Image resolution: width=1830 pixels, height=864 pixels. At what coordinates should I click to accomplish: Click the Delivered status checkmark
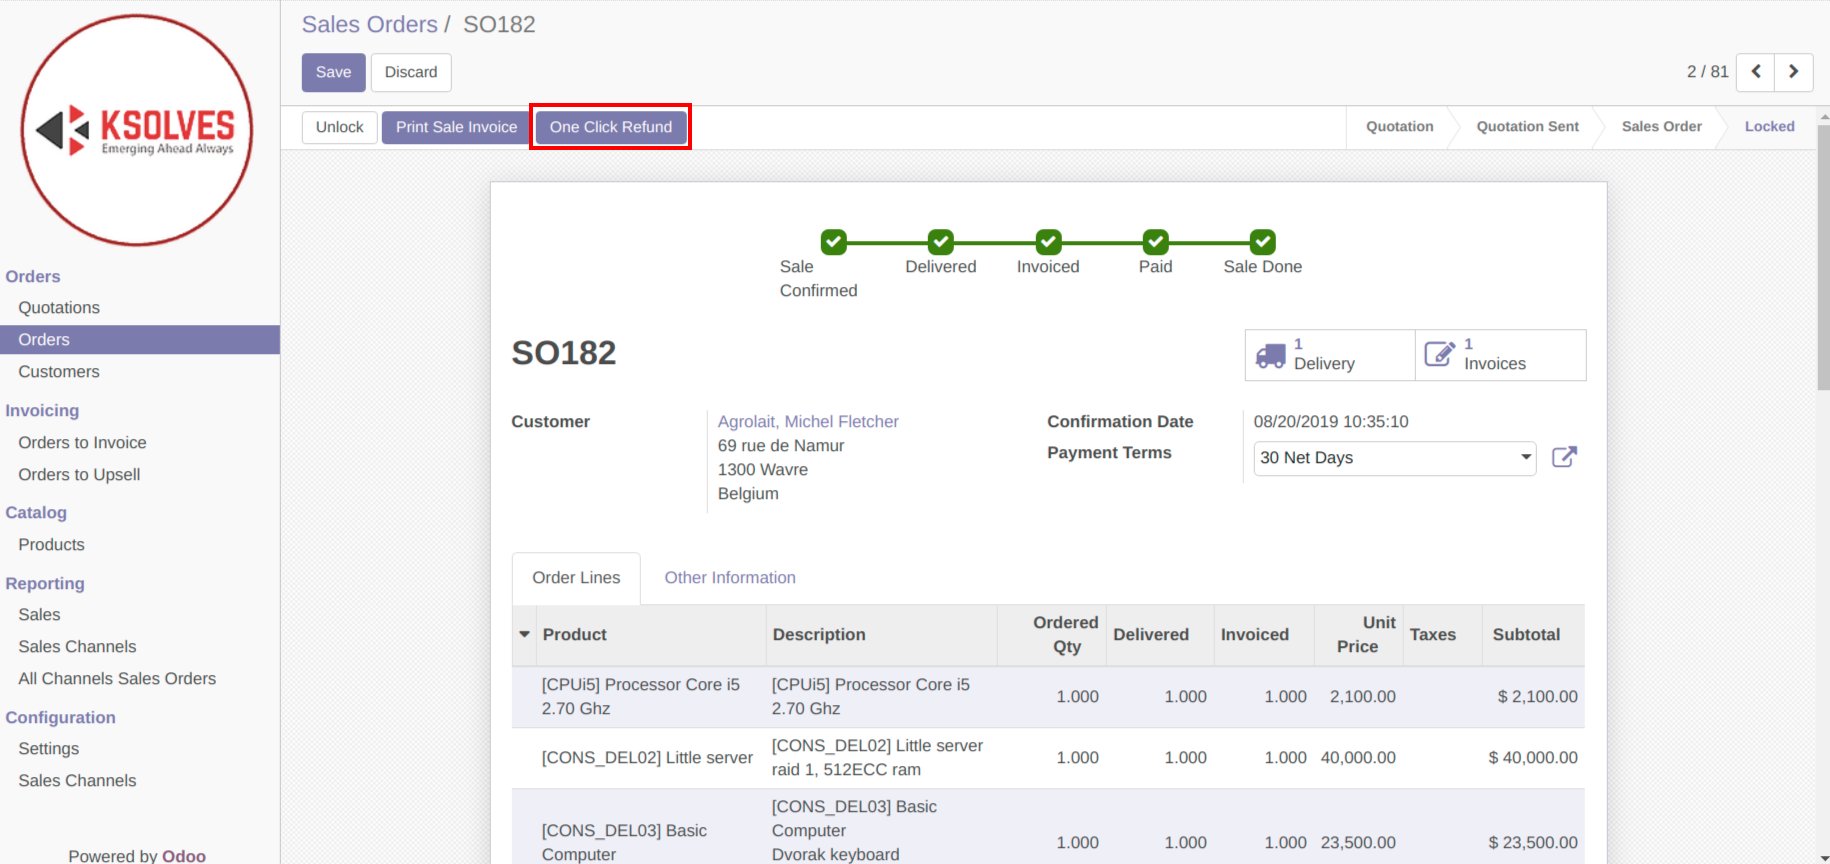tap(940, 242)
